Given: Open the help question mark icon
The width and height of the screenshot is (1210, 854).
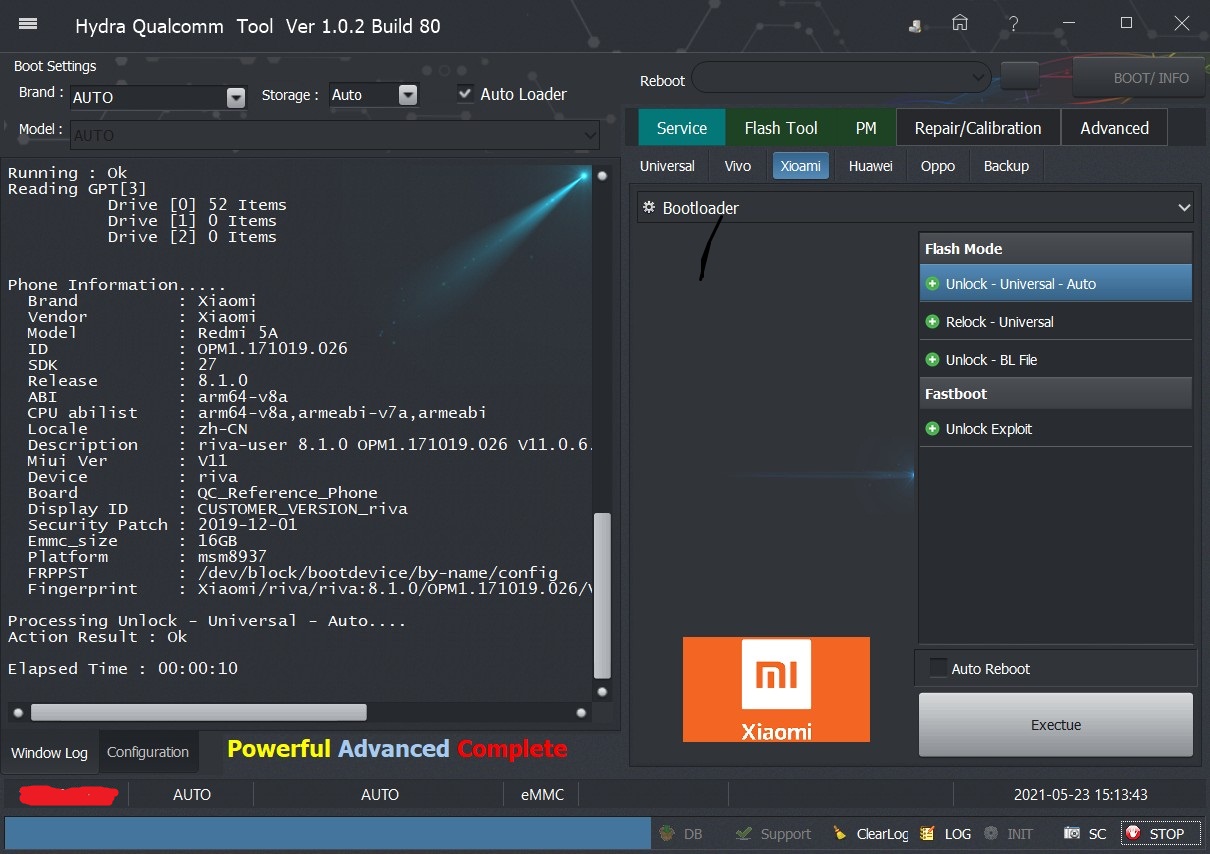Looking at the screenshot, I should [1014, 23].
